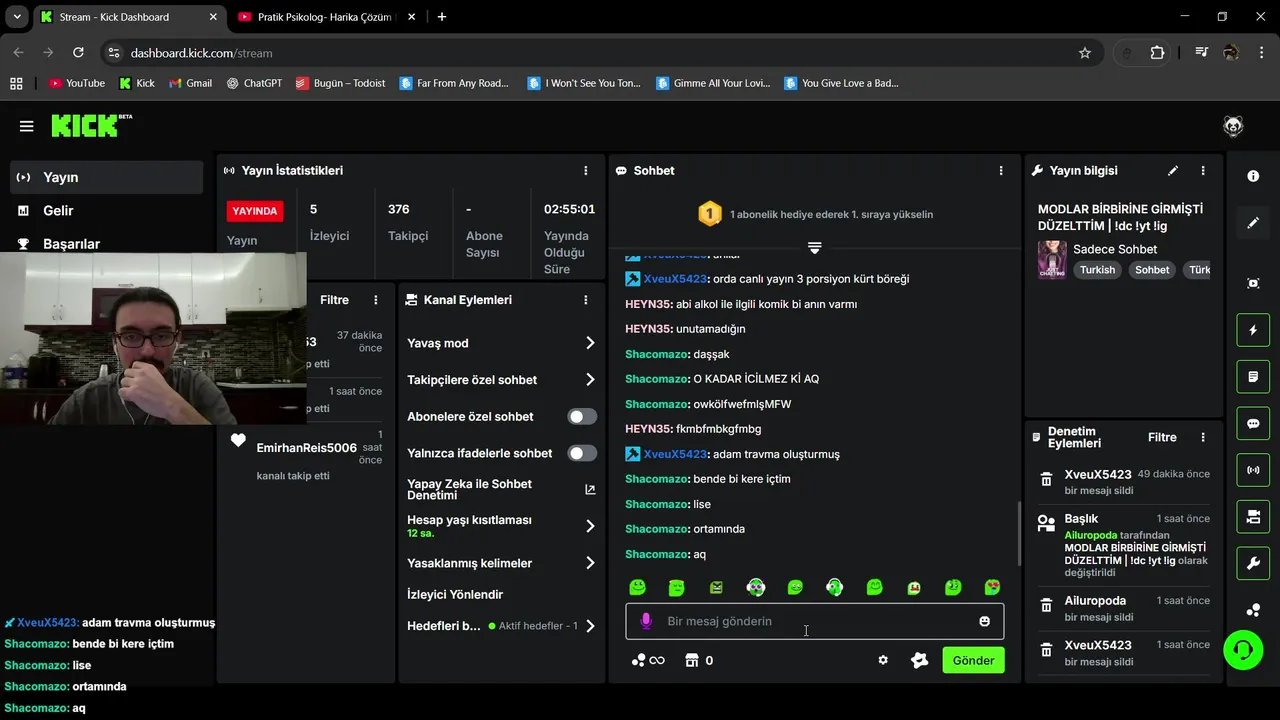Click the Bir mesaj gönderin input field
Screen dimensions: 1280x720
815,621
